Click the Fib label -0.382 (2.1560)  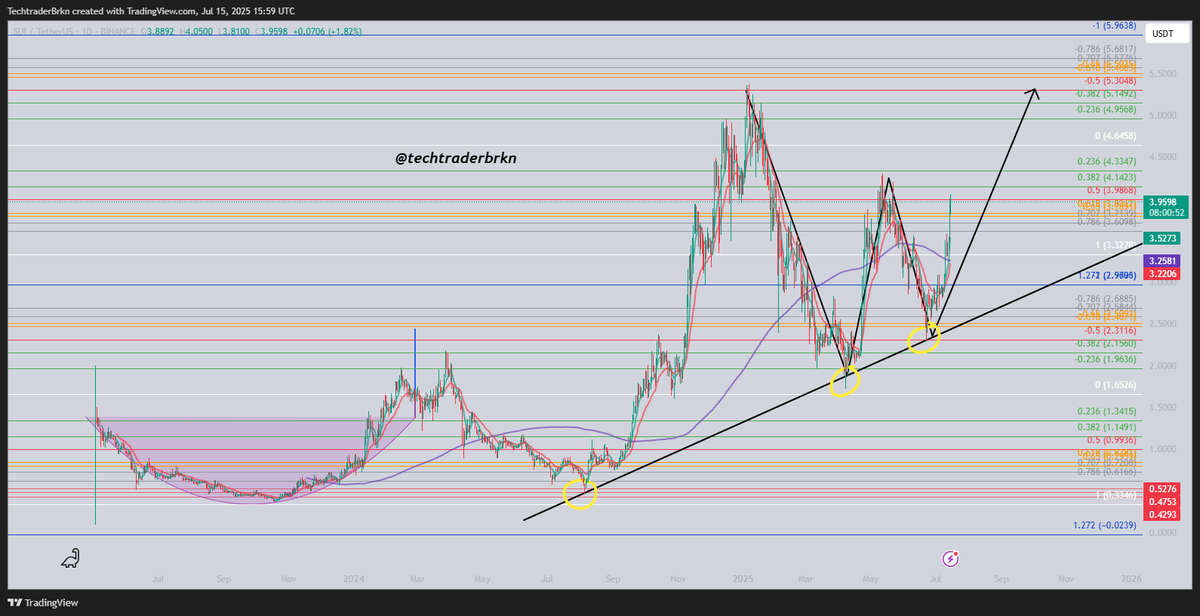pos(1108,343)
